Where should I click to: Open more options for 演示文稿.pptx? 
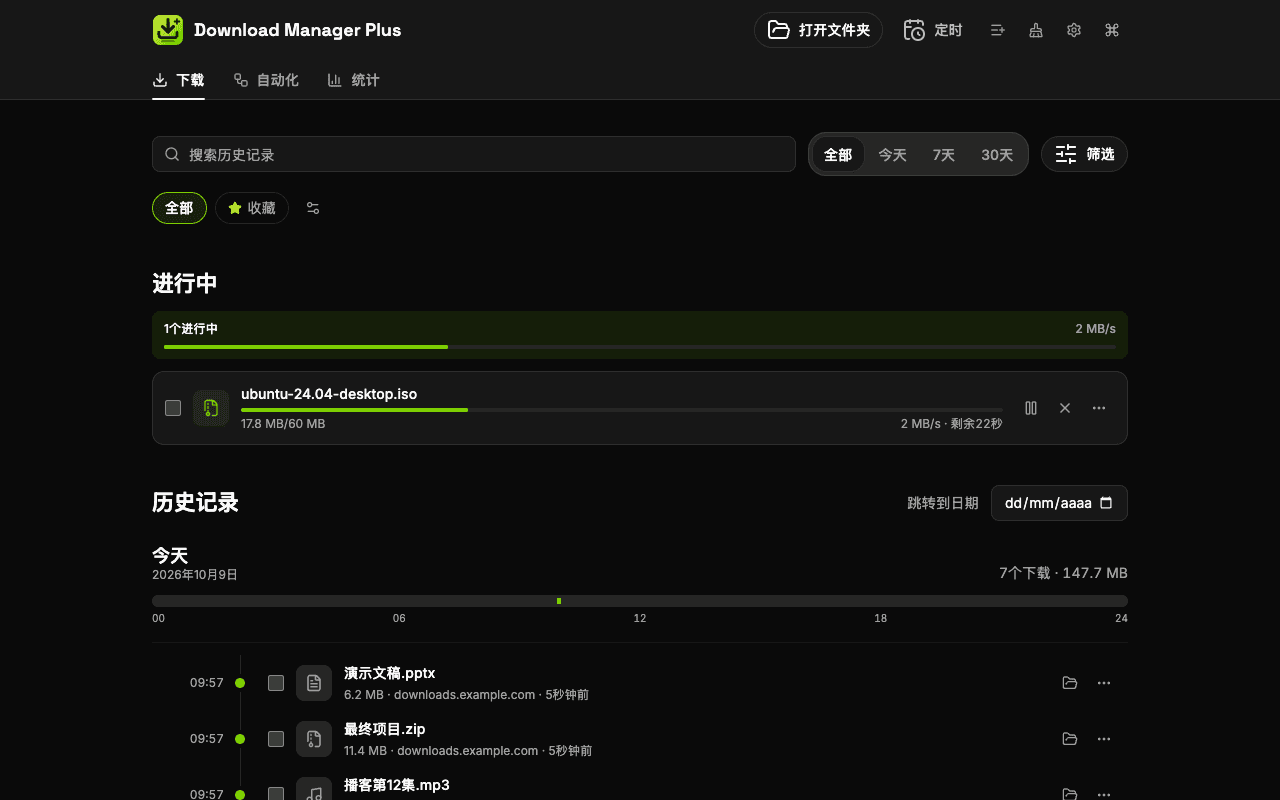coord(1104,683)
